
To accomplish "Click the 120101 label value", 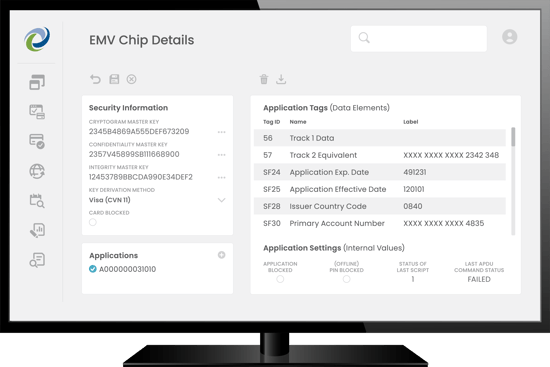I will (414, 189).
